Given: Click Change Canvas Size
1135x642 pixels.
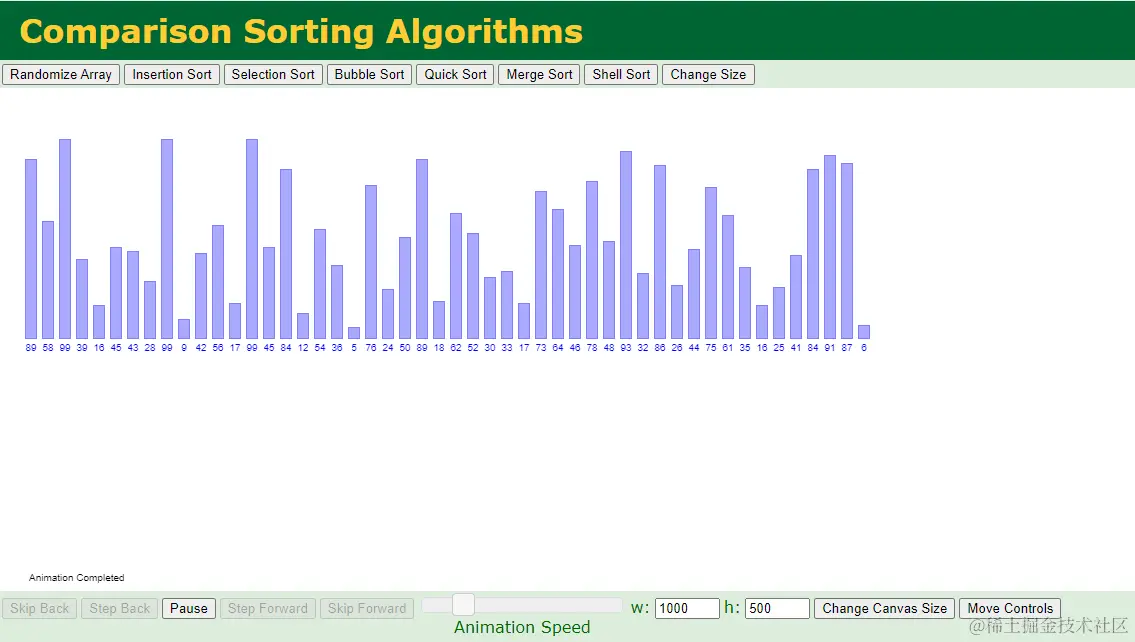Looking at the screenshot, I should (x=885, y=608).
